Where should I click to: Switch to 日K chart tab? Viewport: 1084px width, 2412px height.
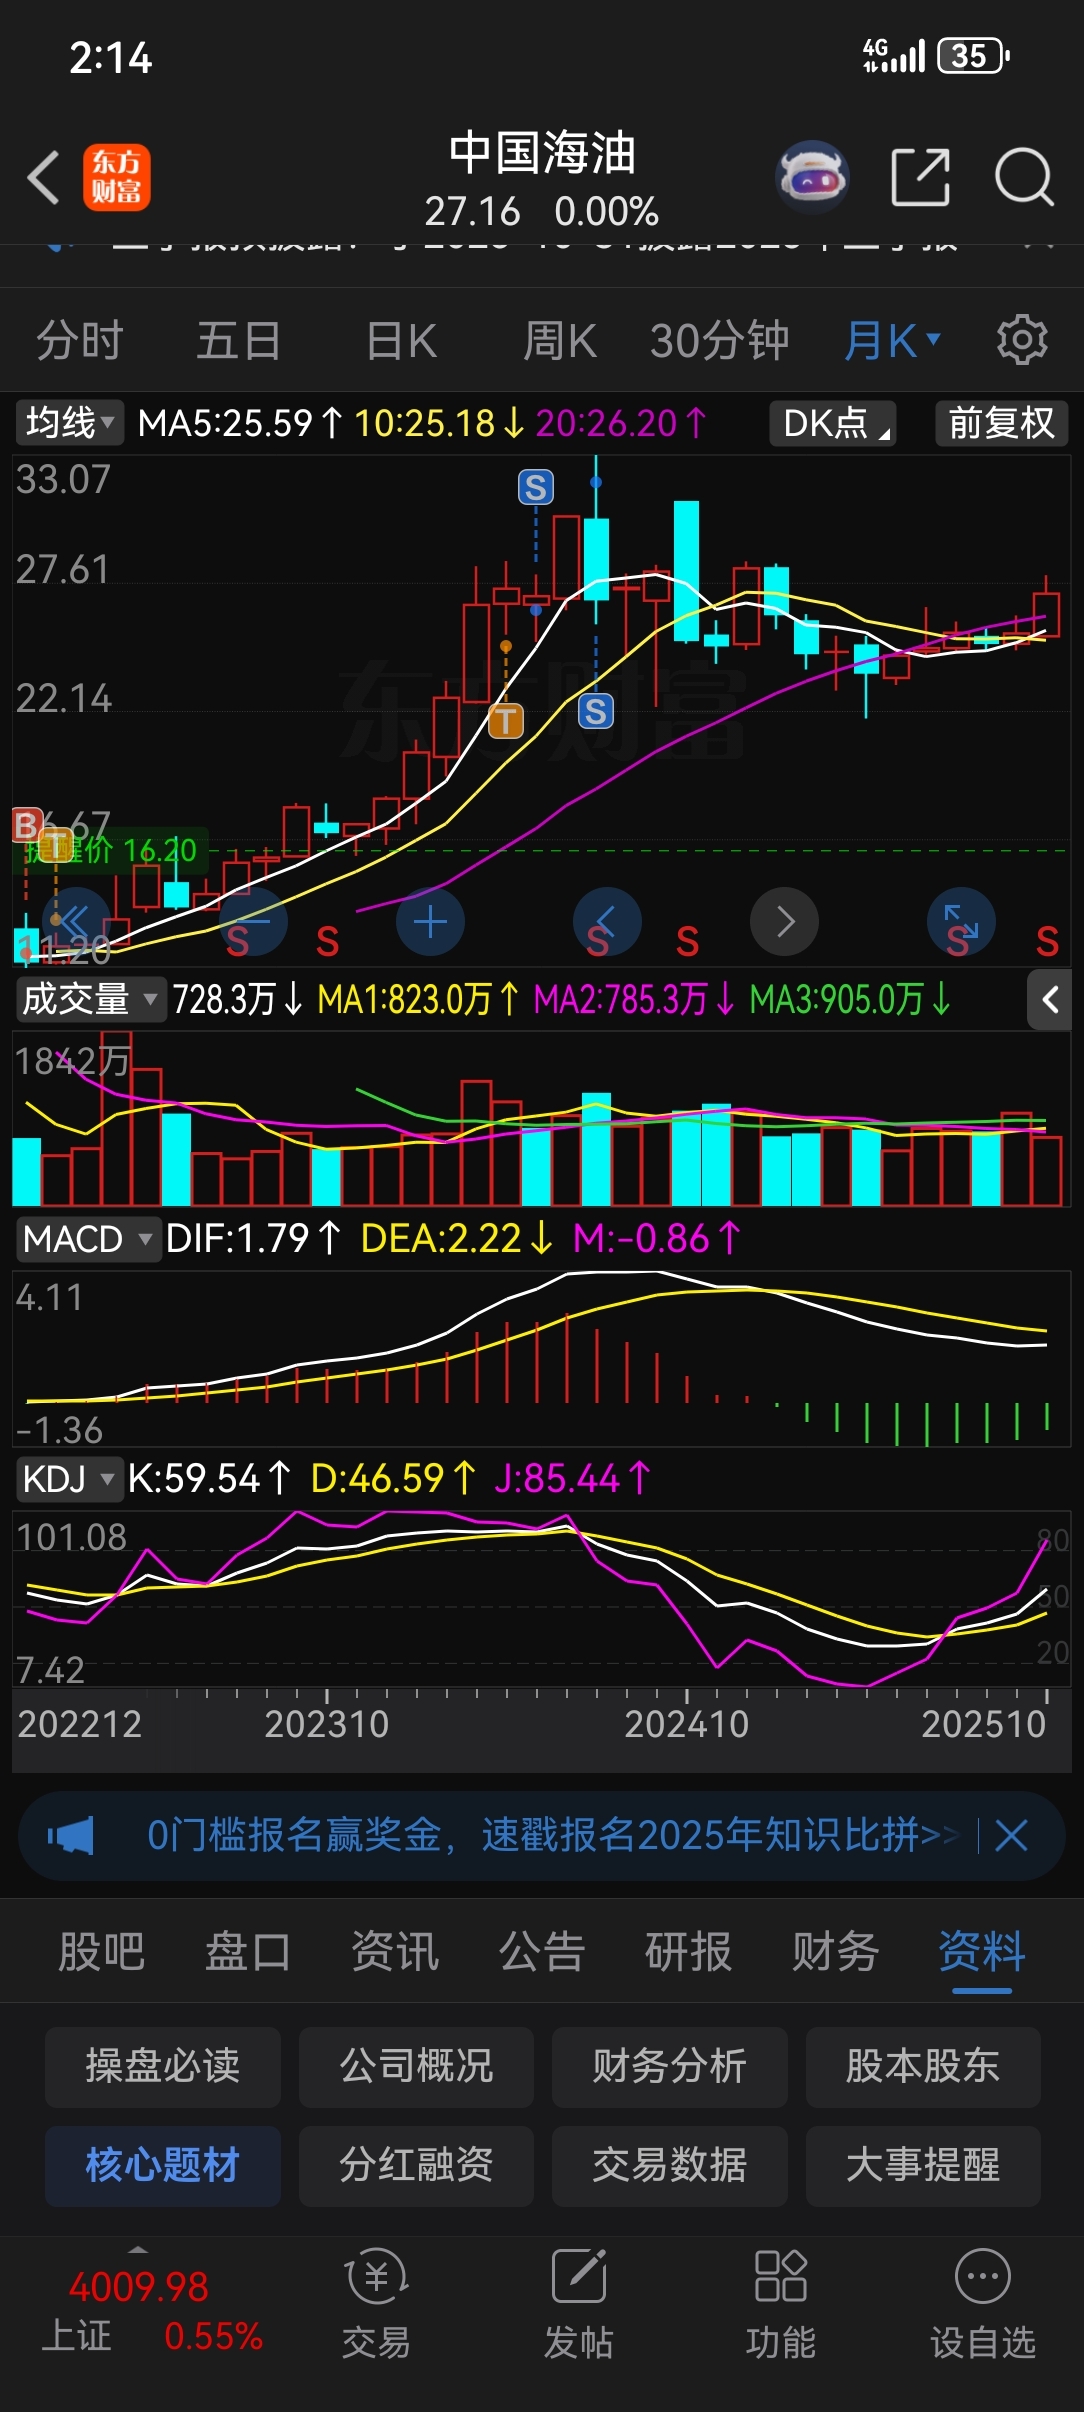tap(401, 340)
